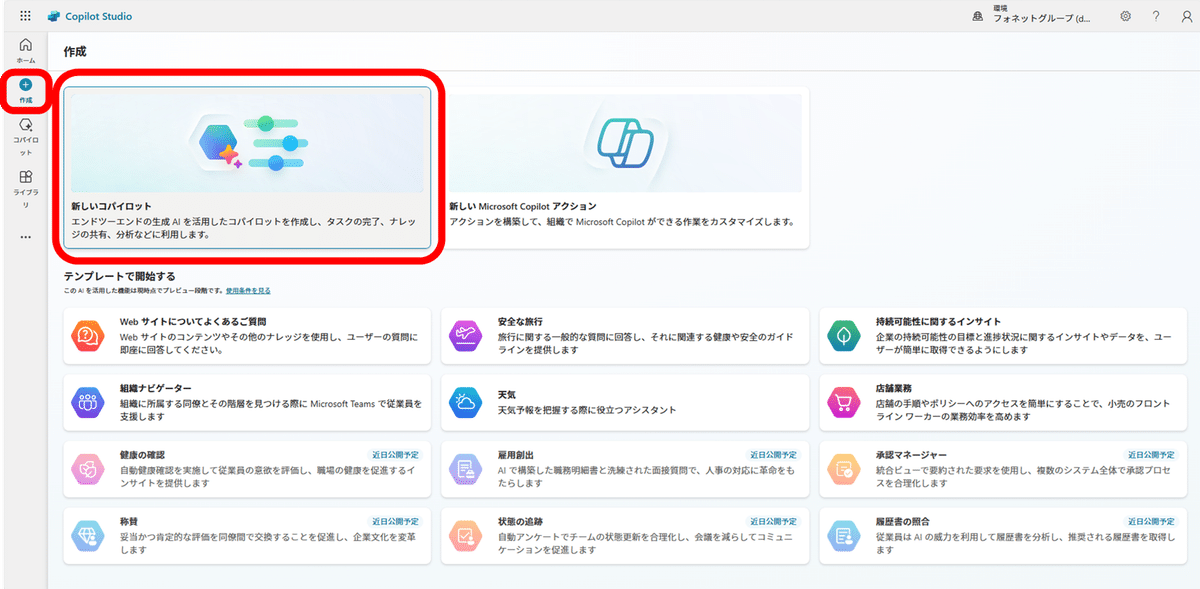The height and width of the screenshot is (589, 1200).
Task: Click the 称賛 diamond icon
Action: click(87, 536)
